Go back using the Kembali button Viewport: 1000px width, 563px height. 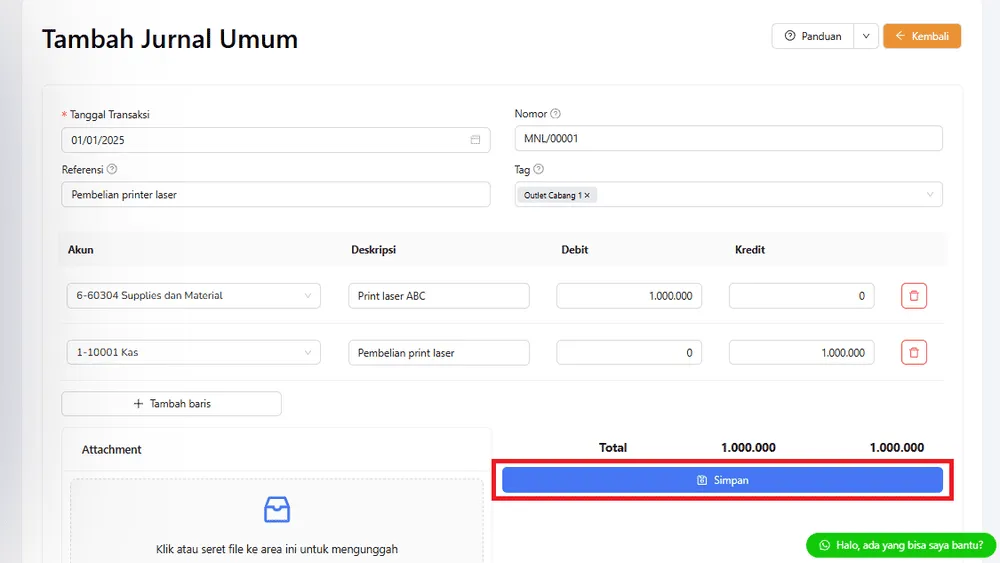[922, 36]
